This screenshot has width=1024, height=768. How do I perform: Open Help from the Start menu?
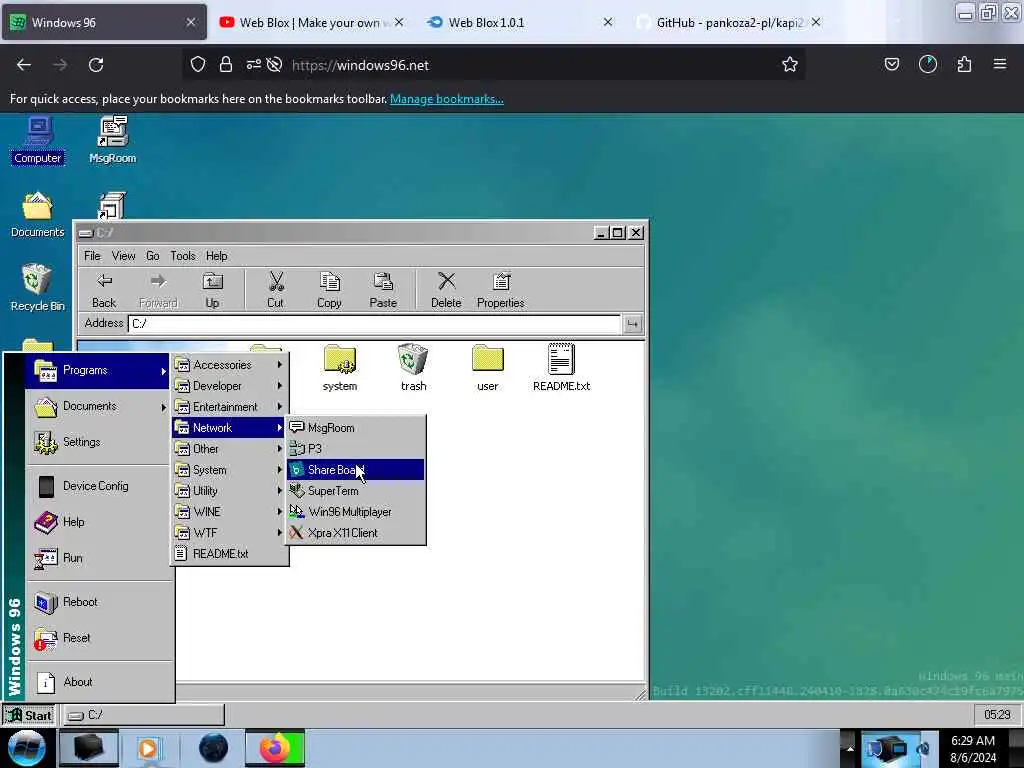click(98, 522)
